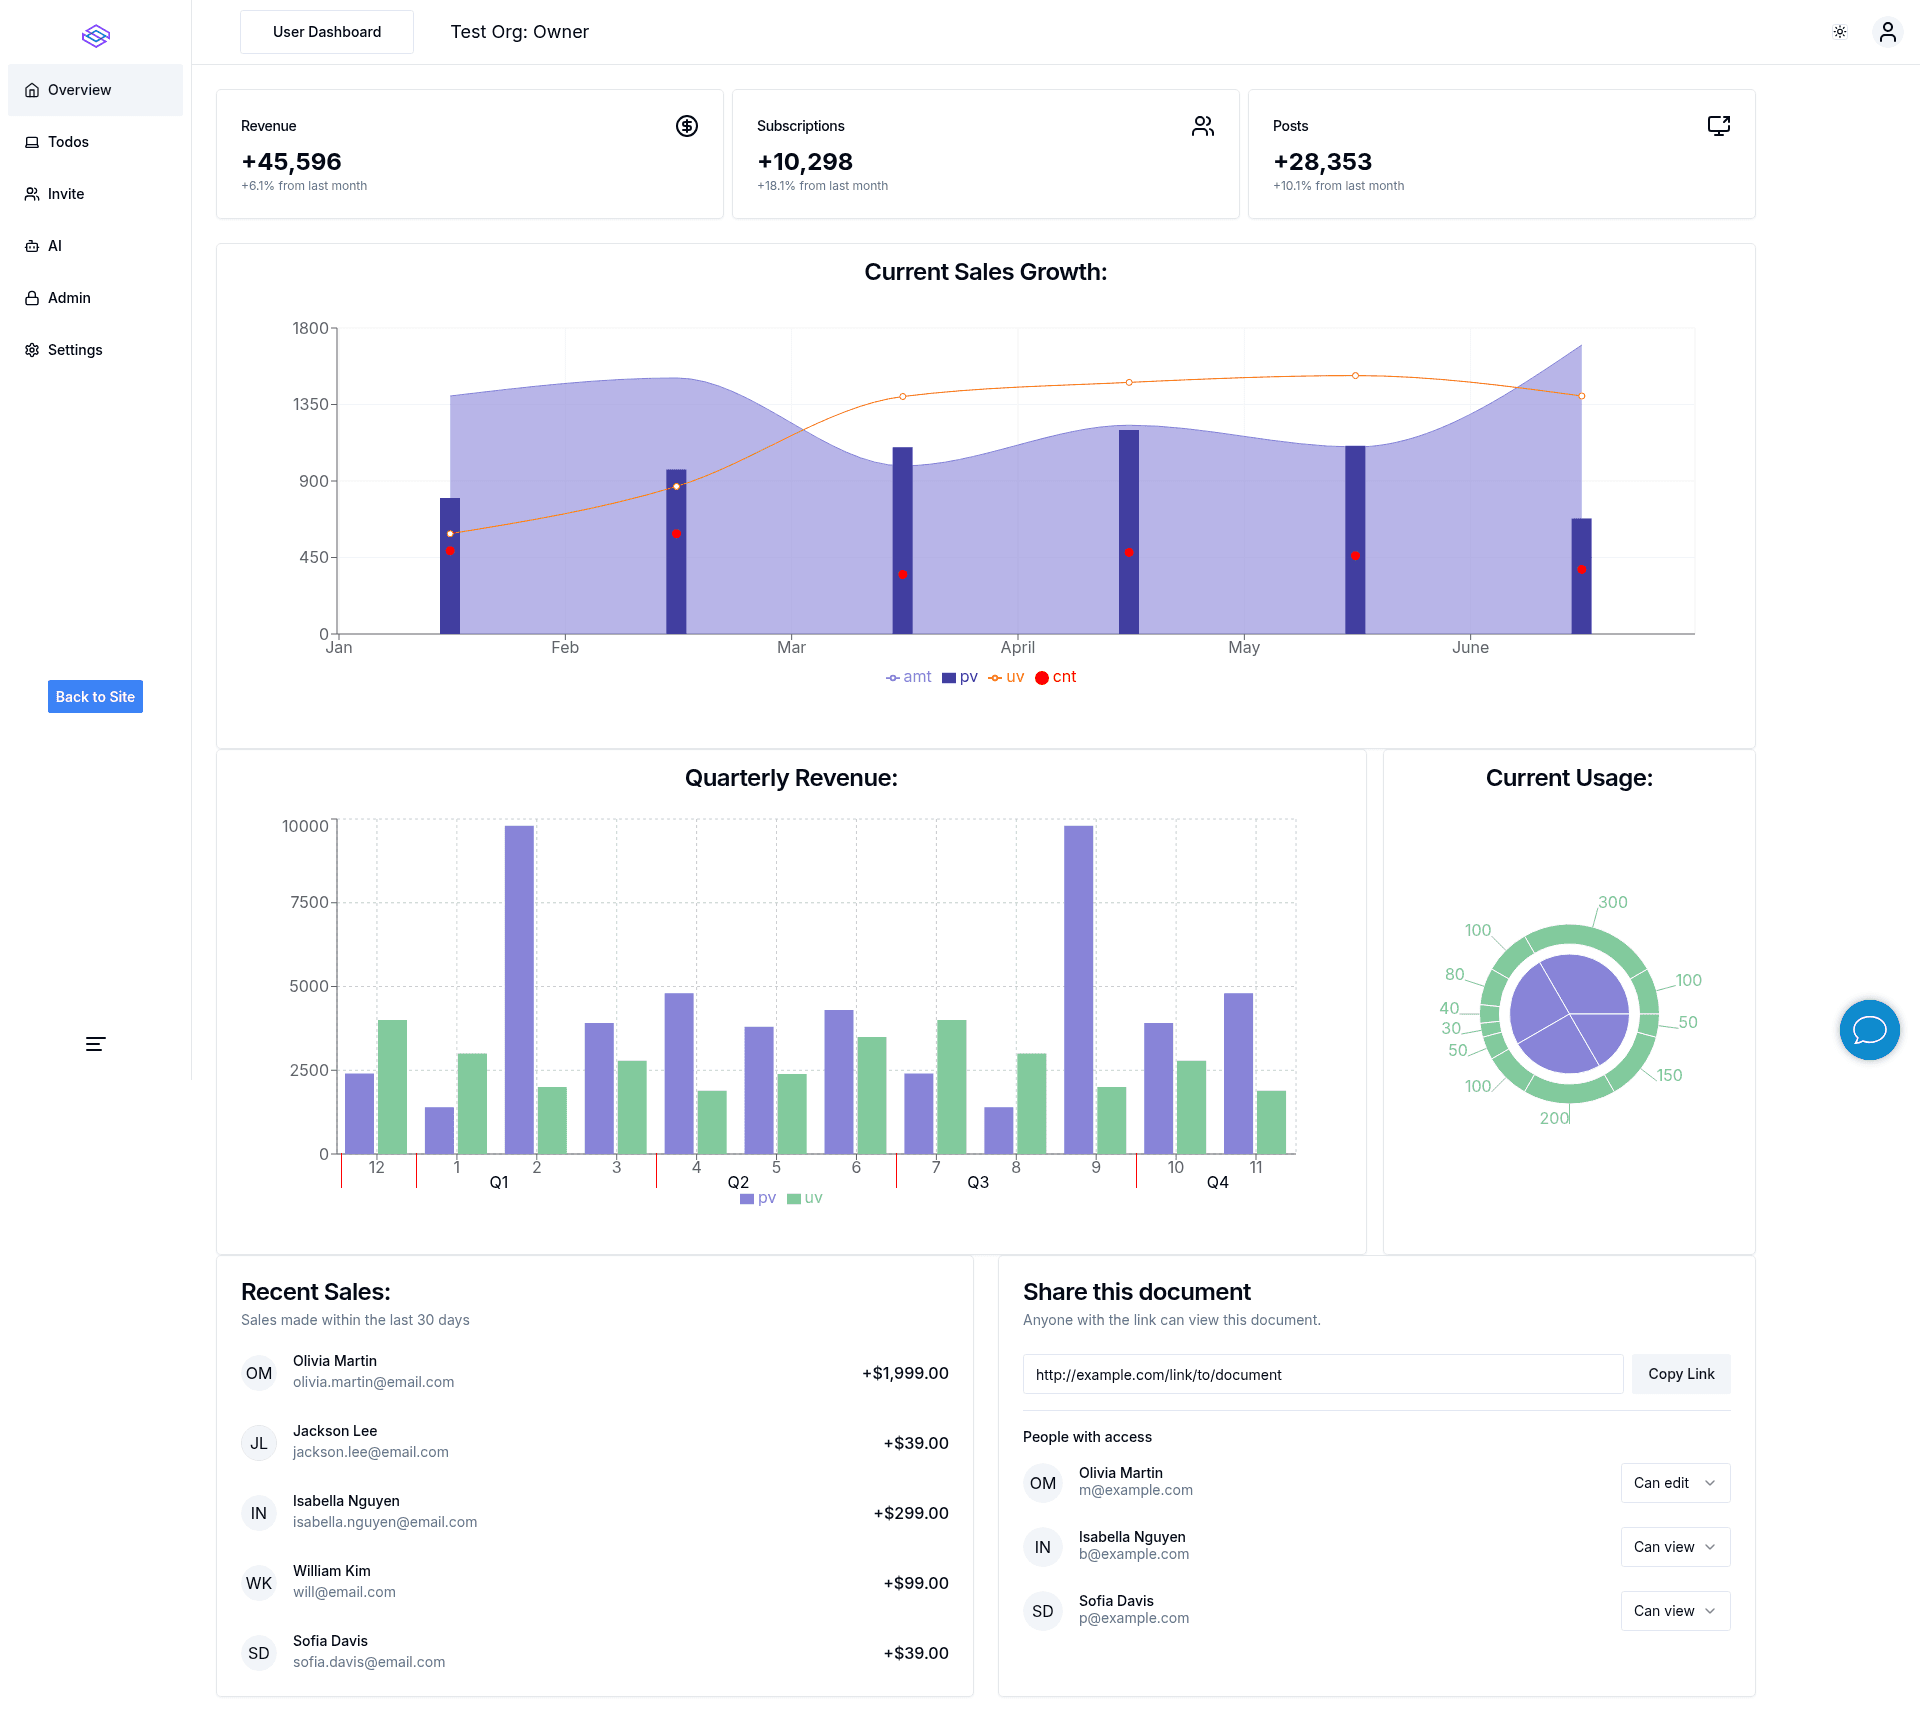Screen dimensions: 1920x1721
Task: Click the Settings gear icon
Action: [x=32, y=350]
